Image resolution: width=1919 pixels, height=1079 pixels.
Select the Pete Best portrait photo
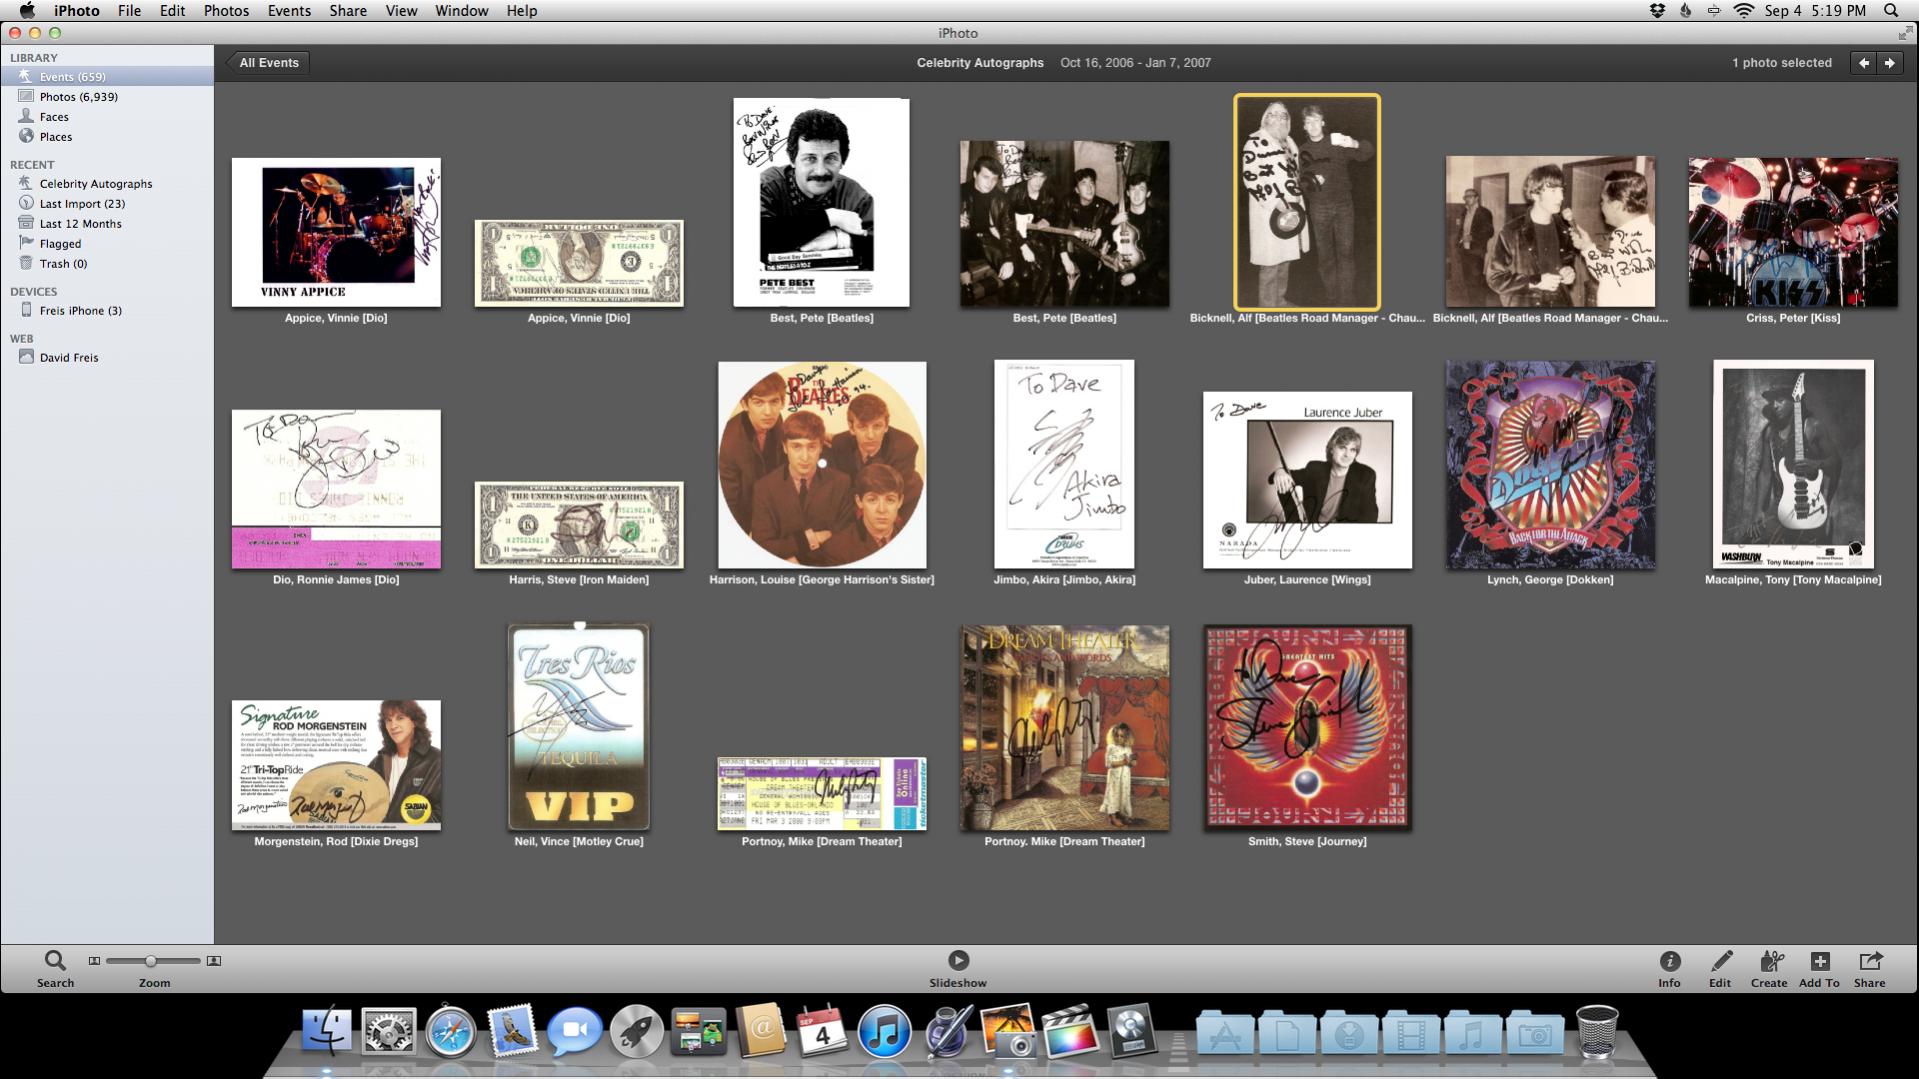[821, 202]
